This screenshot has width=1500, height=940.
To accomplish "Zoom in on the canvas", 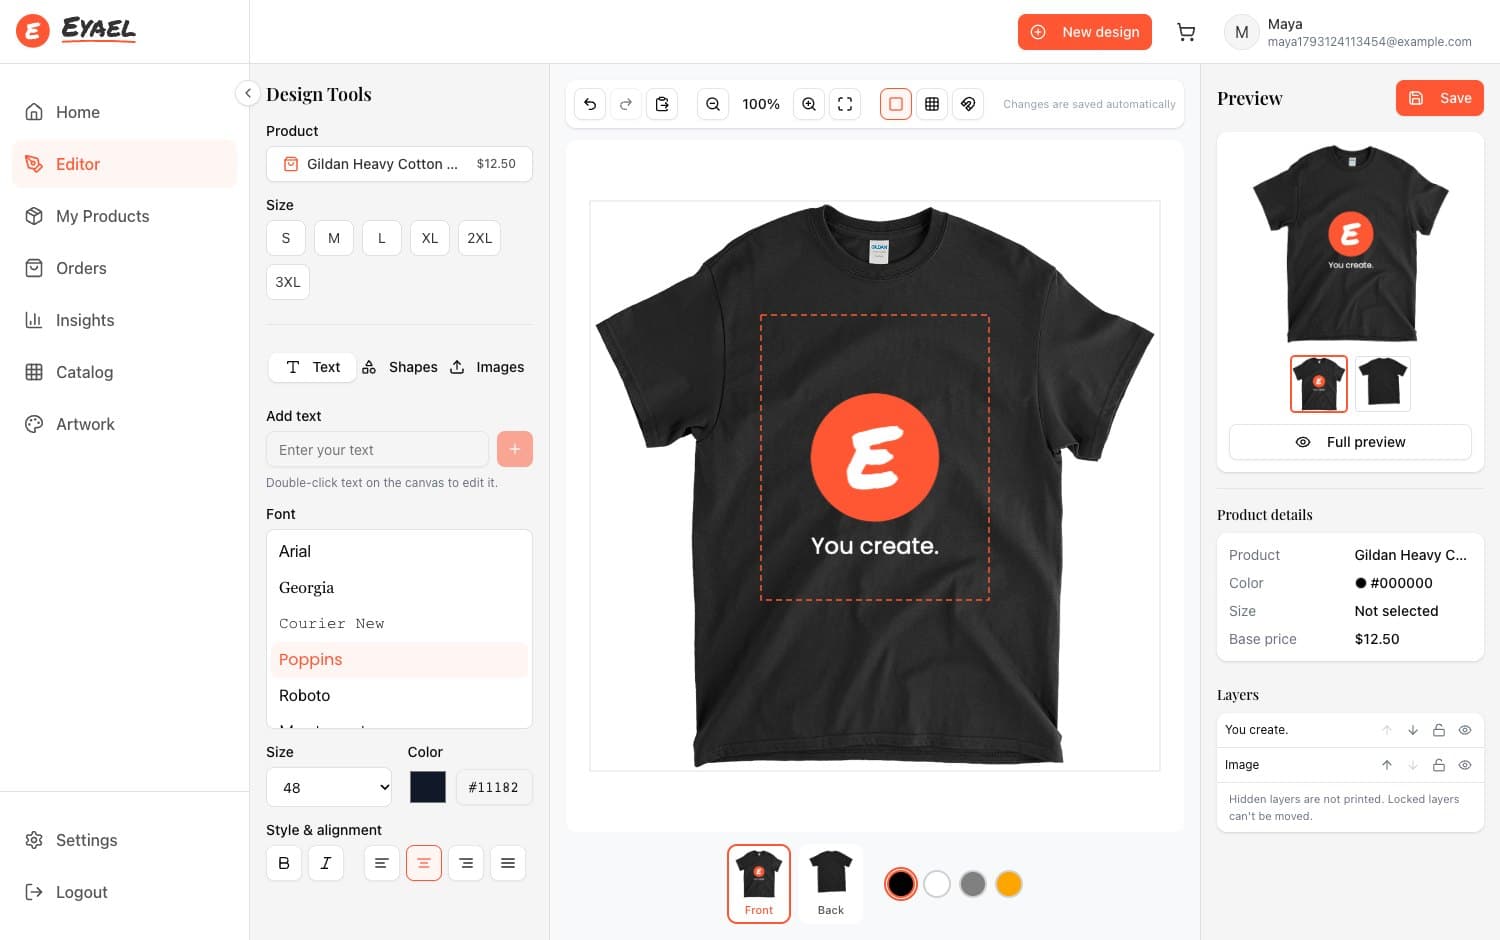I will coord(809,104).
